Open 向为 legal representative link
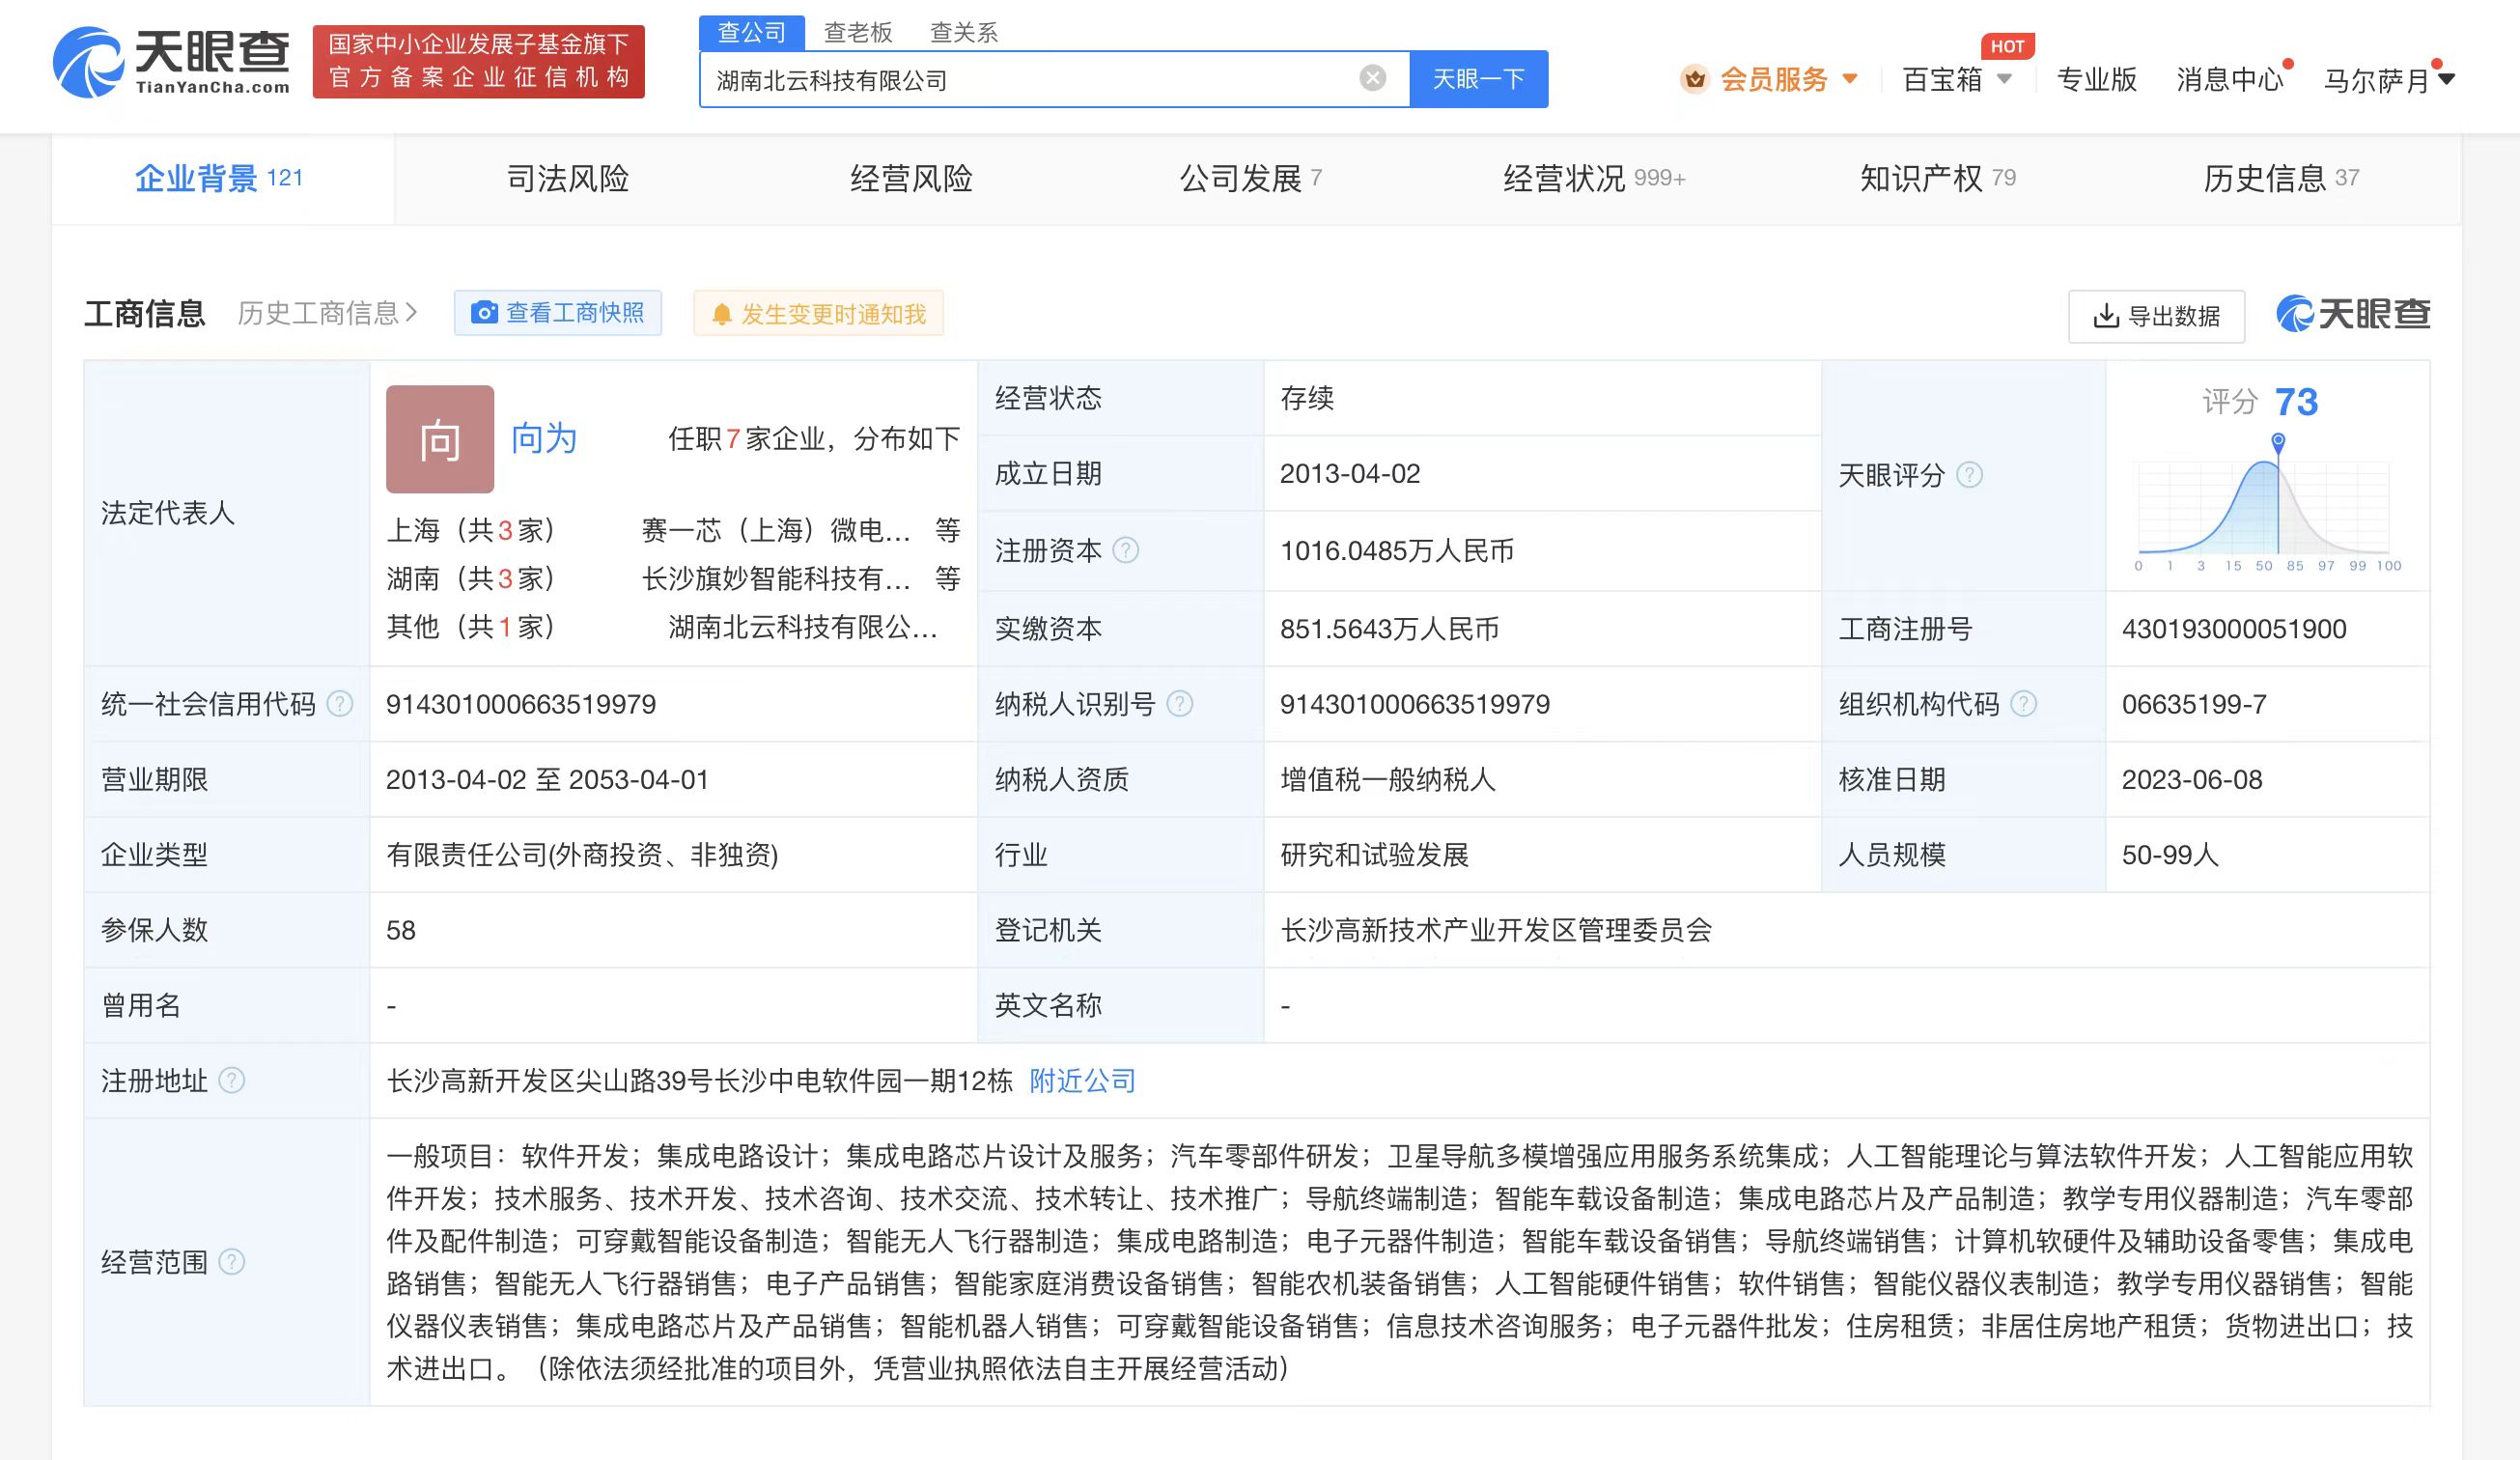Image resolution: width=2520 pixels, height=1460 pixels. pyautogui.click(x=543, y=437)
